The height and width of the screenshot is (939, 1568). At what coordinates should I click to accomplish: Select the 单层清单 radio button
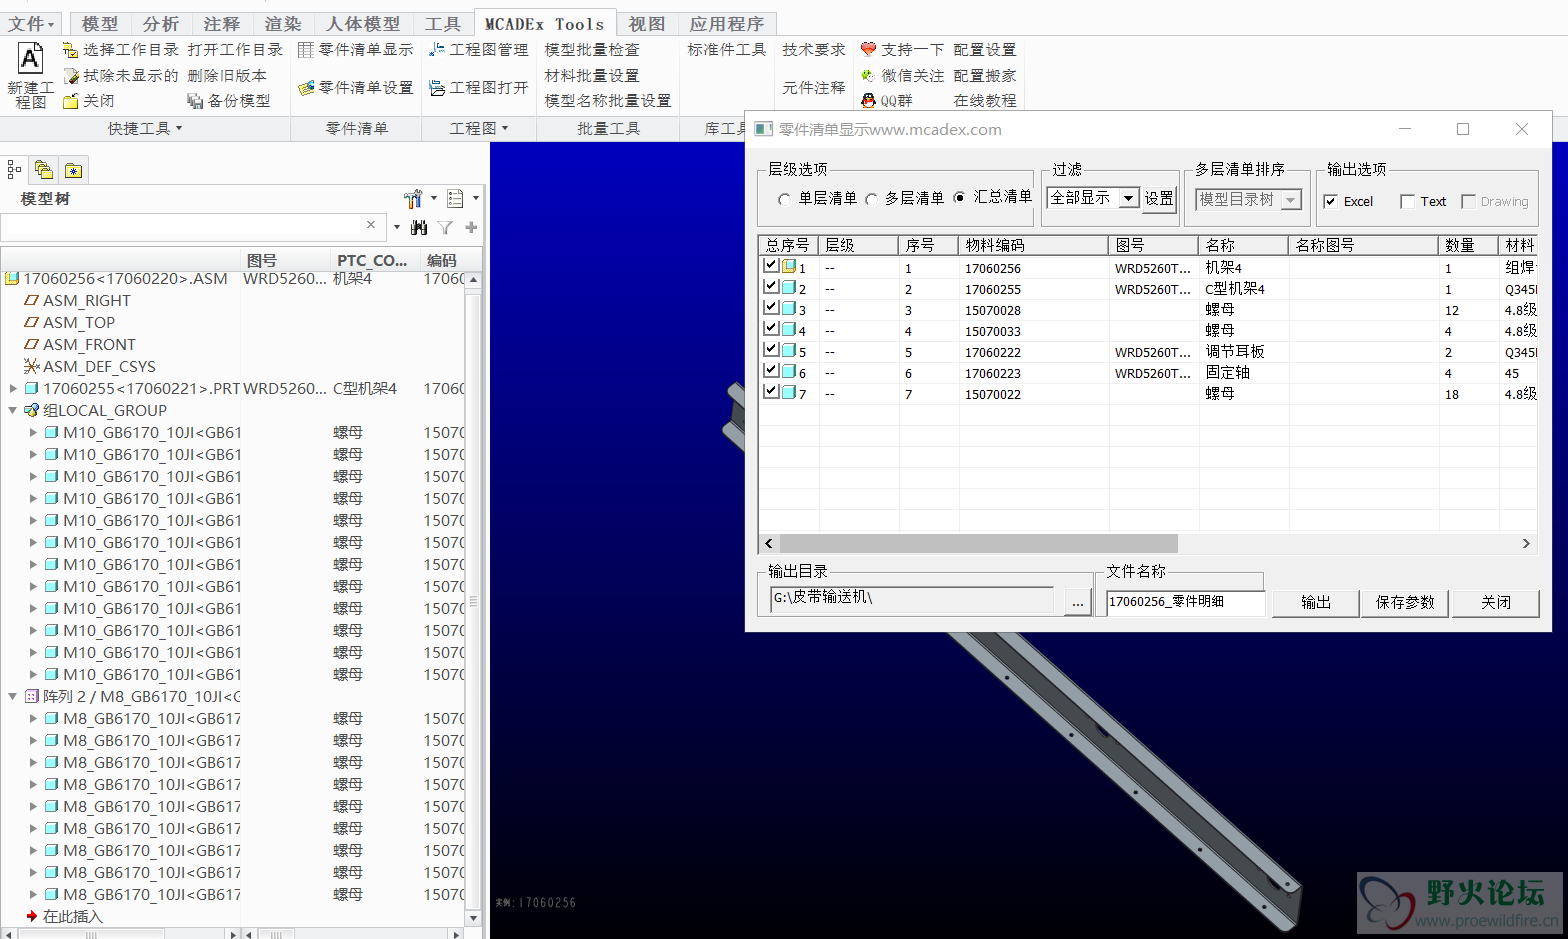(784, 200)
